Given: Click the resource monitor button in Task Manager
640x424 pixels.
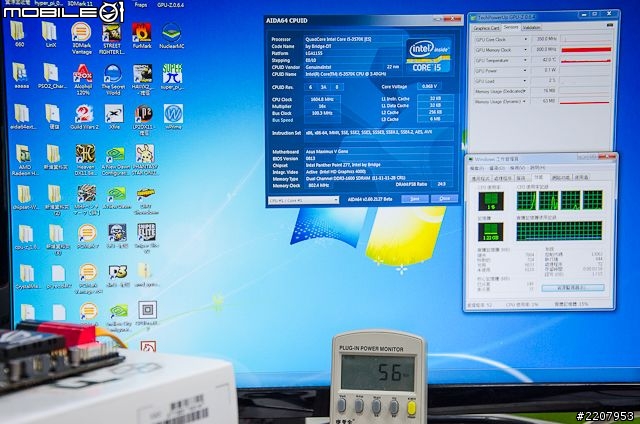Looking at the screenshot, I should [x=573, y=288].
